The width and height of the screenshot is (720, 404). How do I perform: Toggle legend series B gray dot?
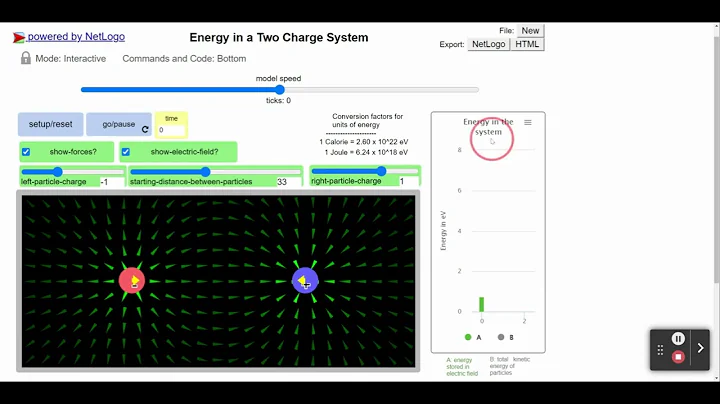coord(501,337)
